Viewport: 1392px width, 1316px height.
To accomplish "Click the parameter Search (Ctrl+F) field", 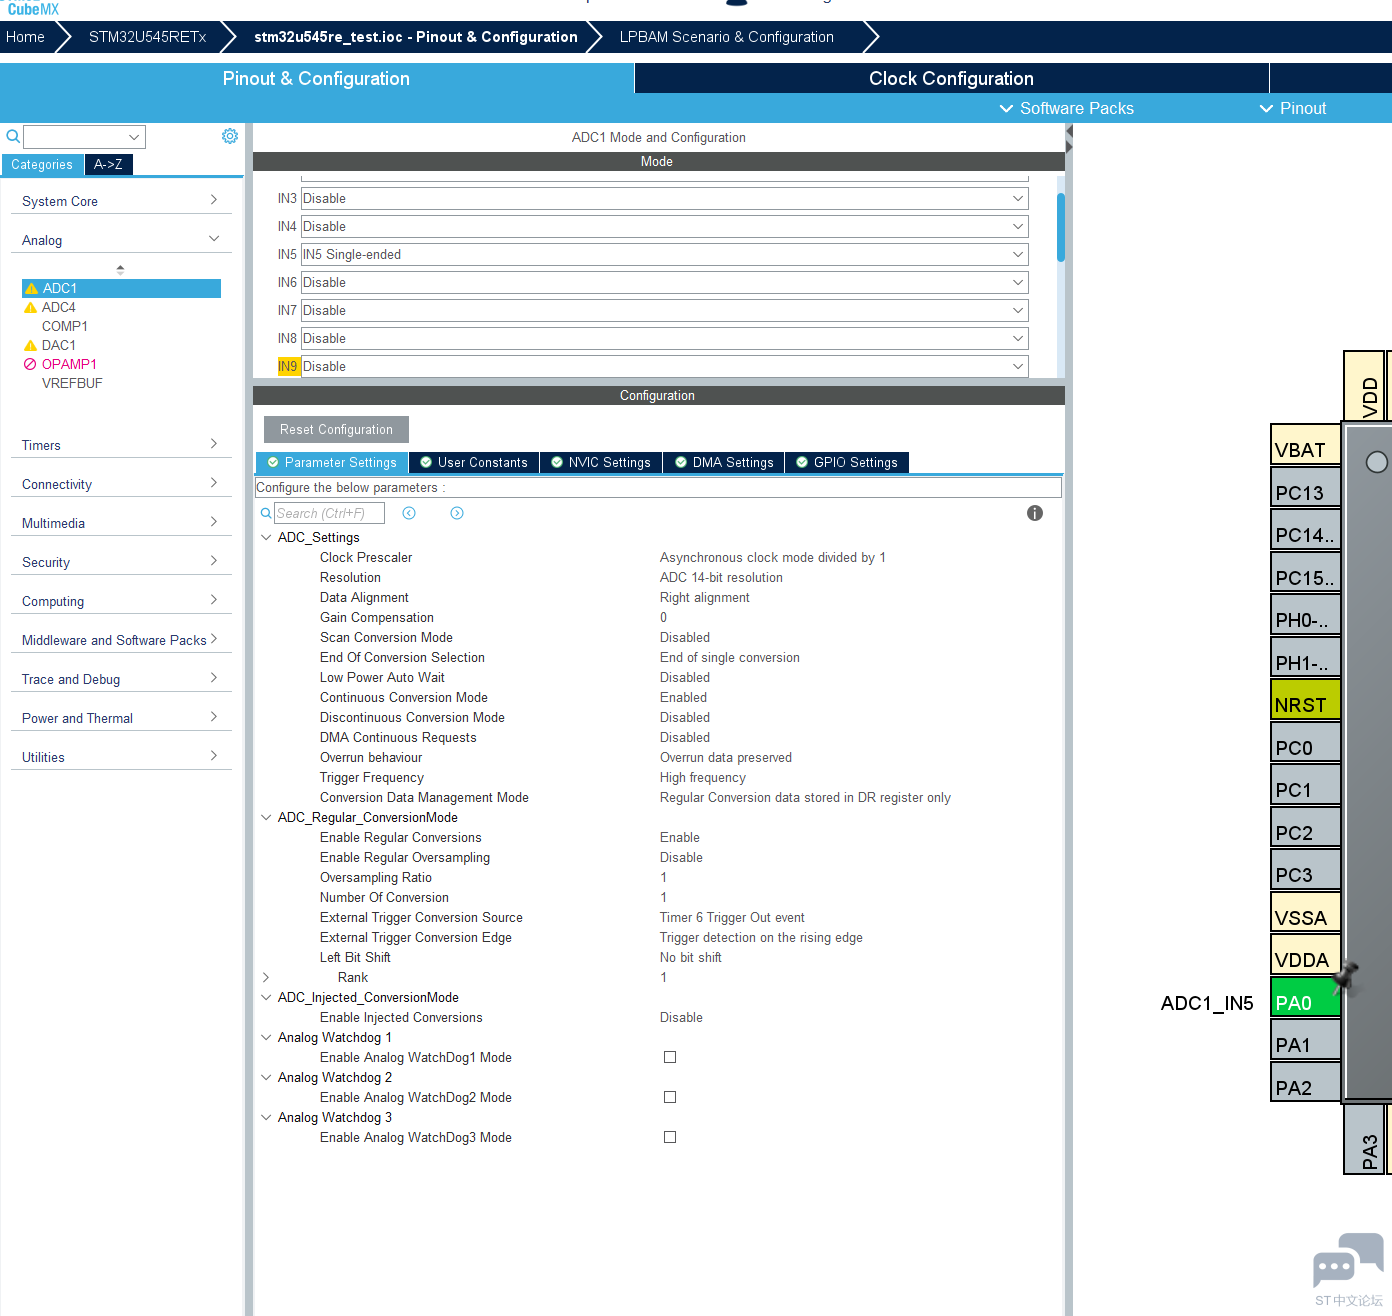I will (x=329, y=513).
